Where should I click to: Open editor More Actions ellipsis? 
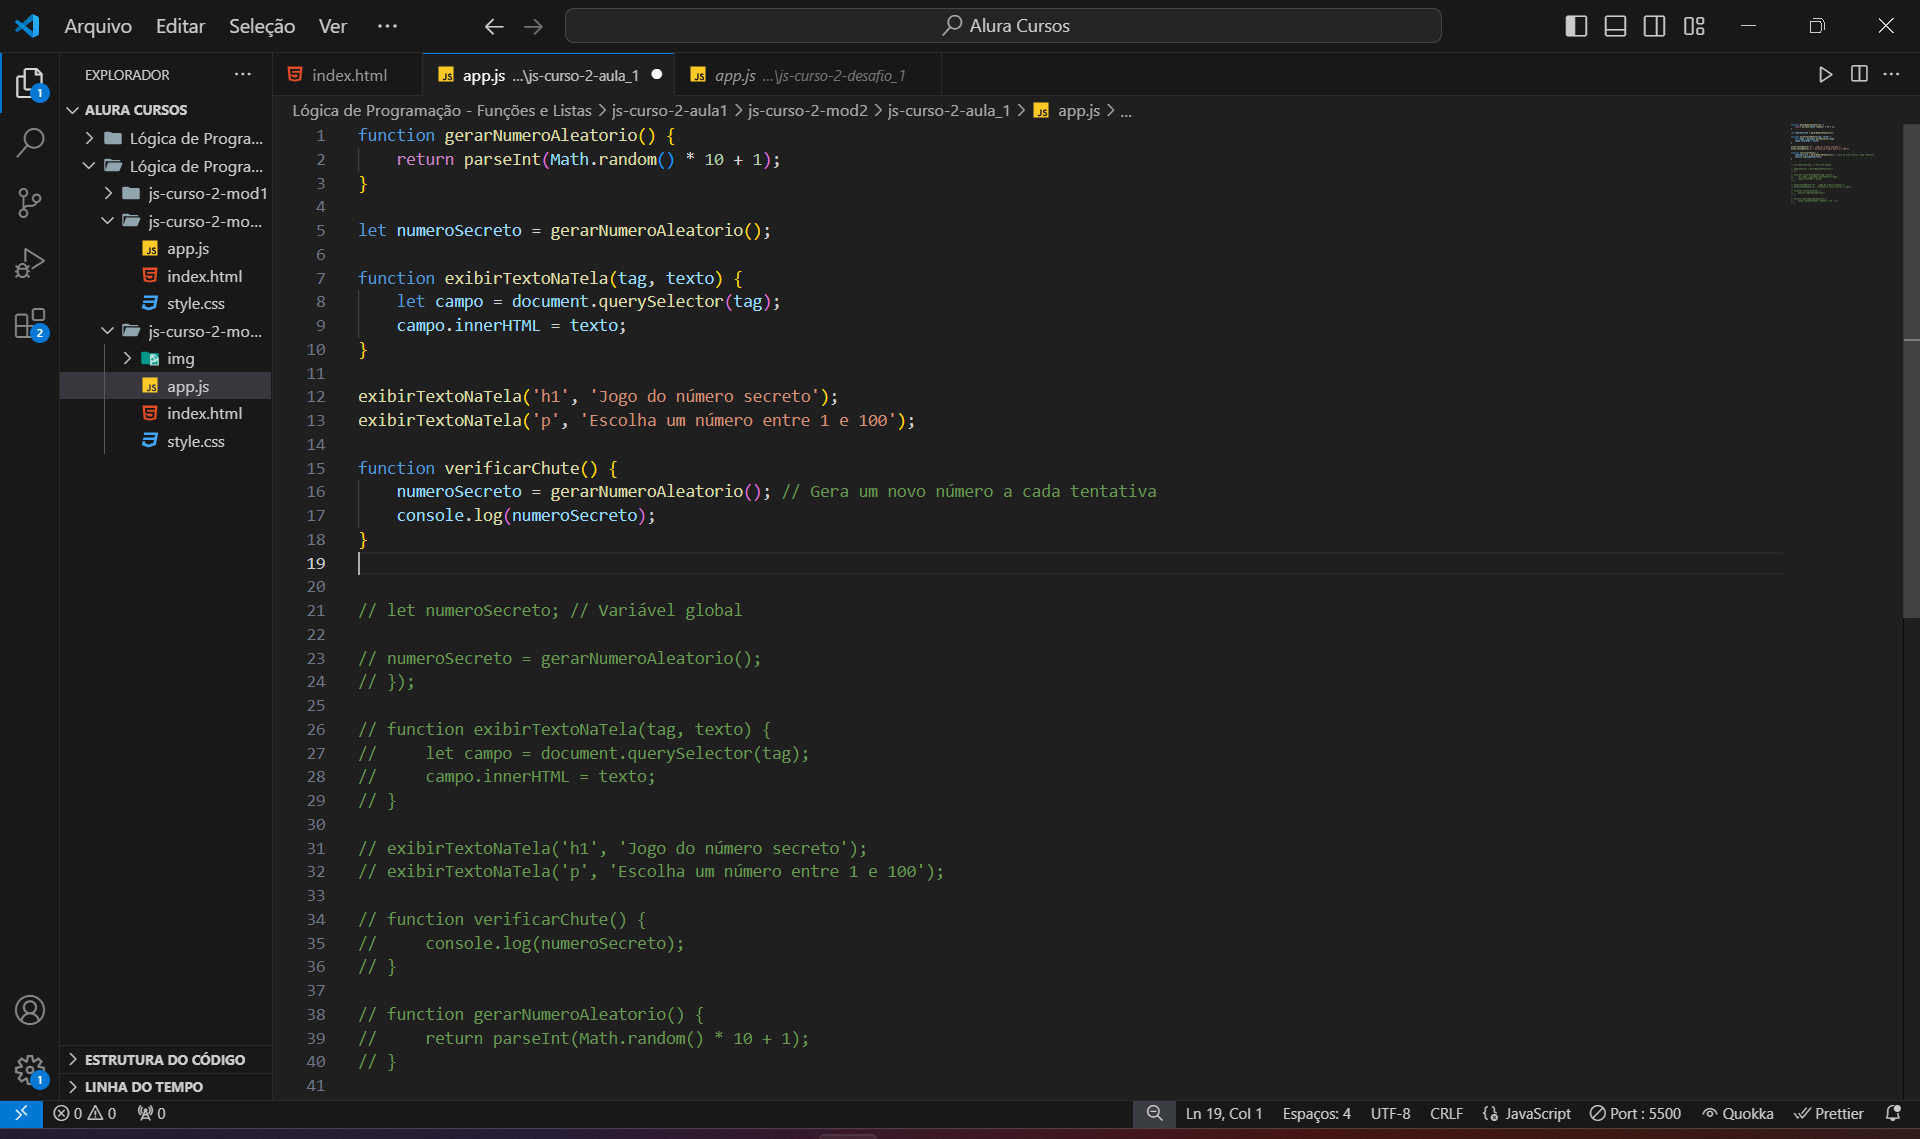[x=1891, y=75]
